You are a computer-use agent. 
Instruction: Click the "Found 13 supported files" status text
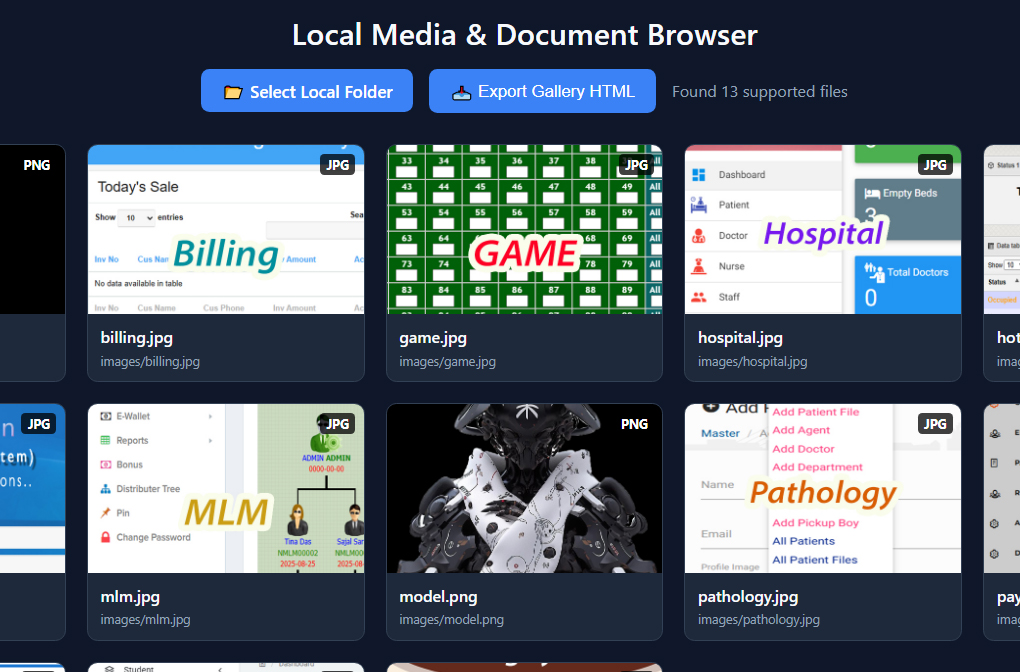pyautogui.click(x=760, y=92)
